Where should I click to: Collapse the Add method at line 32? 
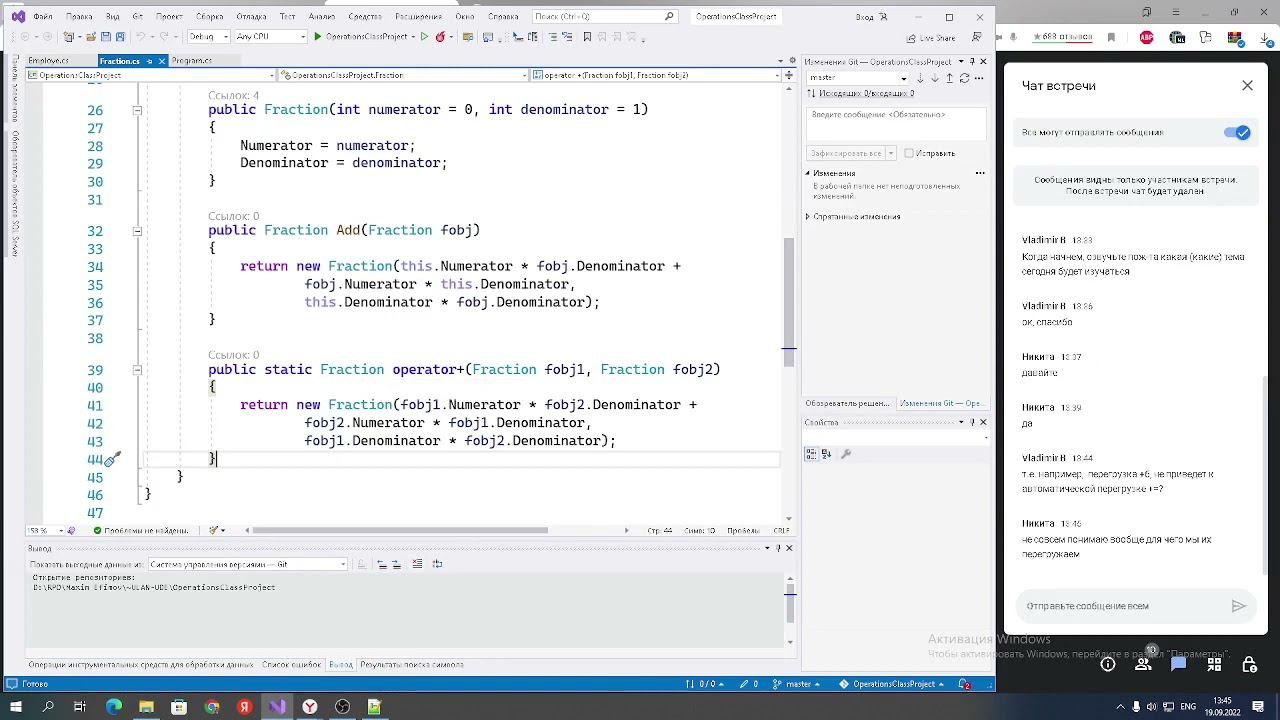click(137, 231)
